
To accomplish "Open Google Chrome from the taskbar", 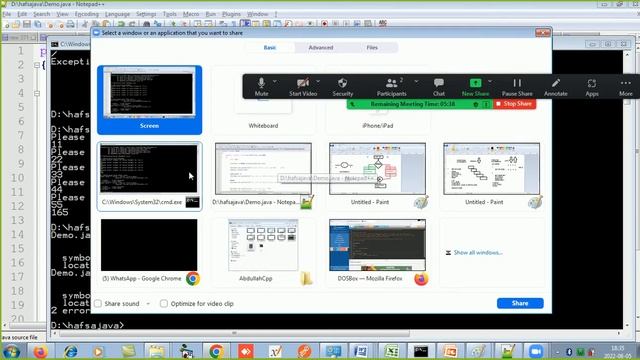I will coord(216,351).
